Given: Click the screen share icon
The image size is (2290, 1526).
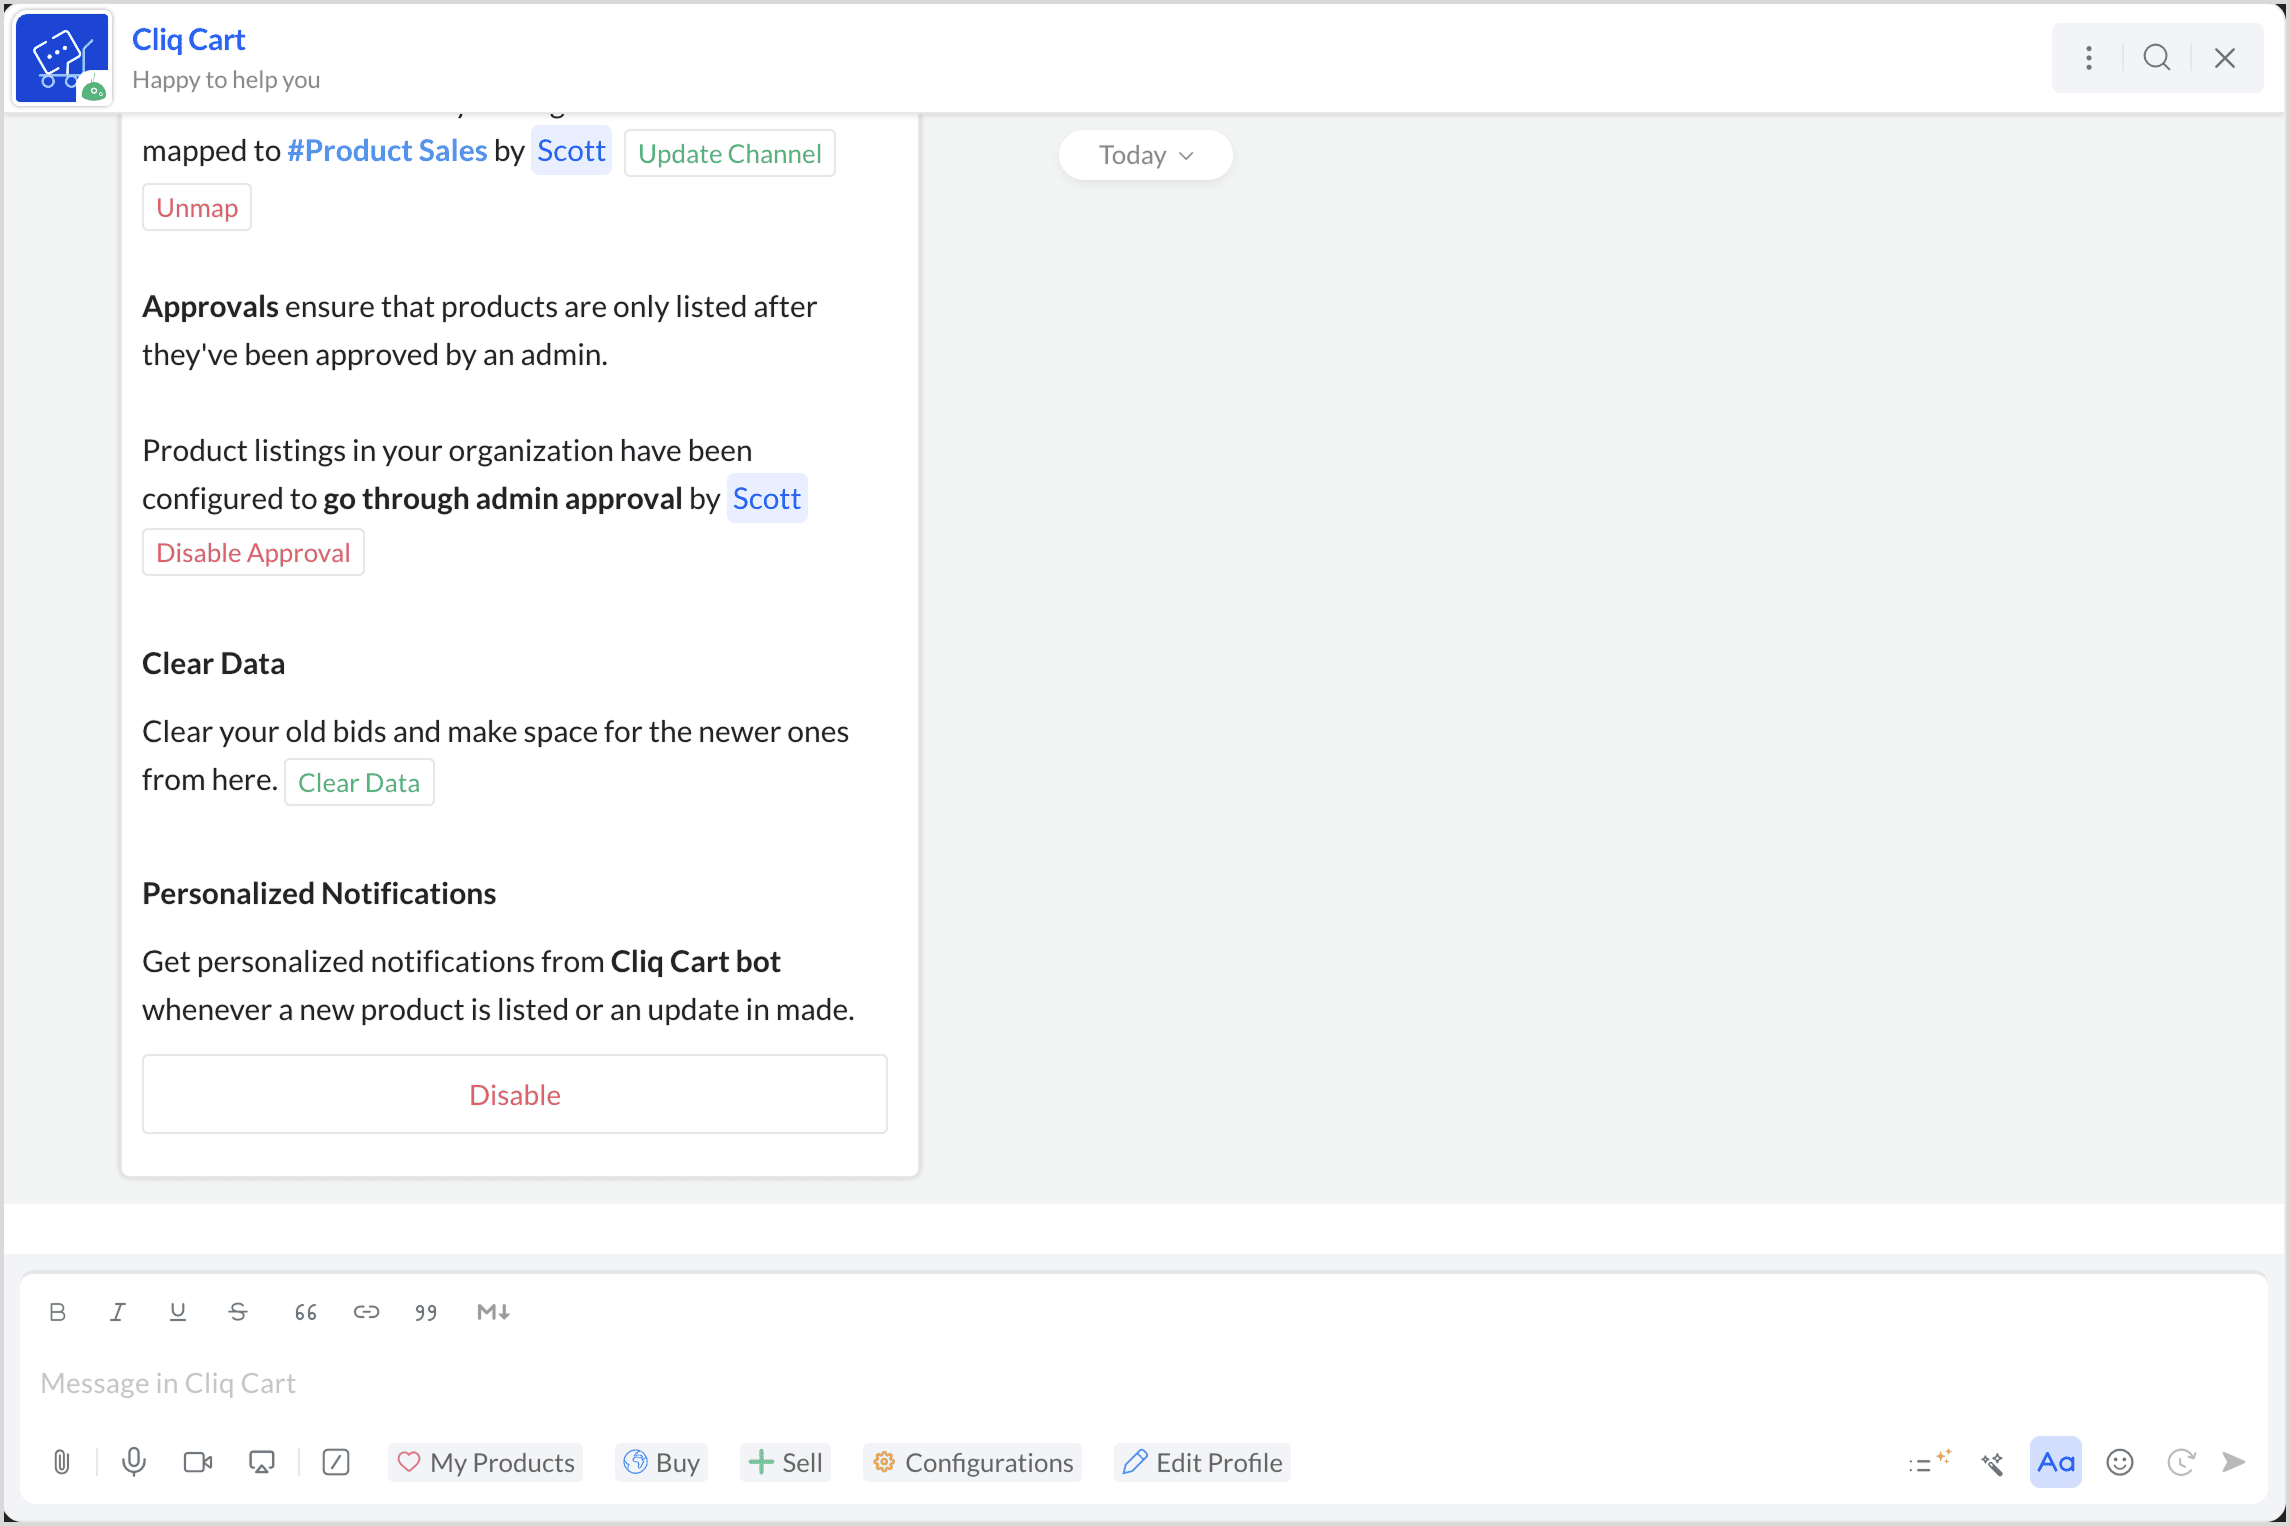Looking at the screenshot, I should [262, 1462].
